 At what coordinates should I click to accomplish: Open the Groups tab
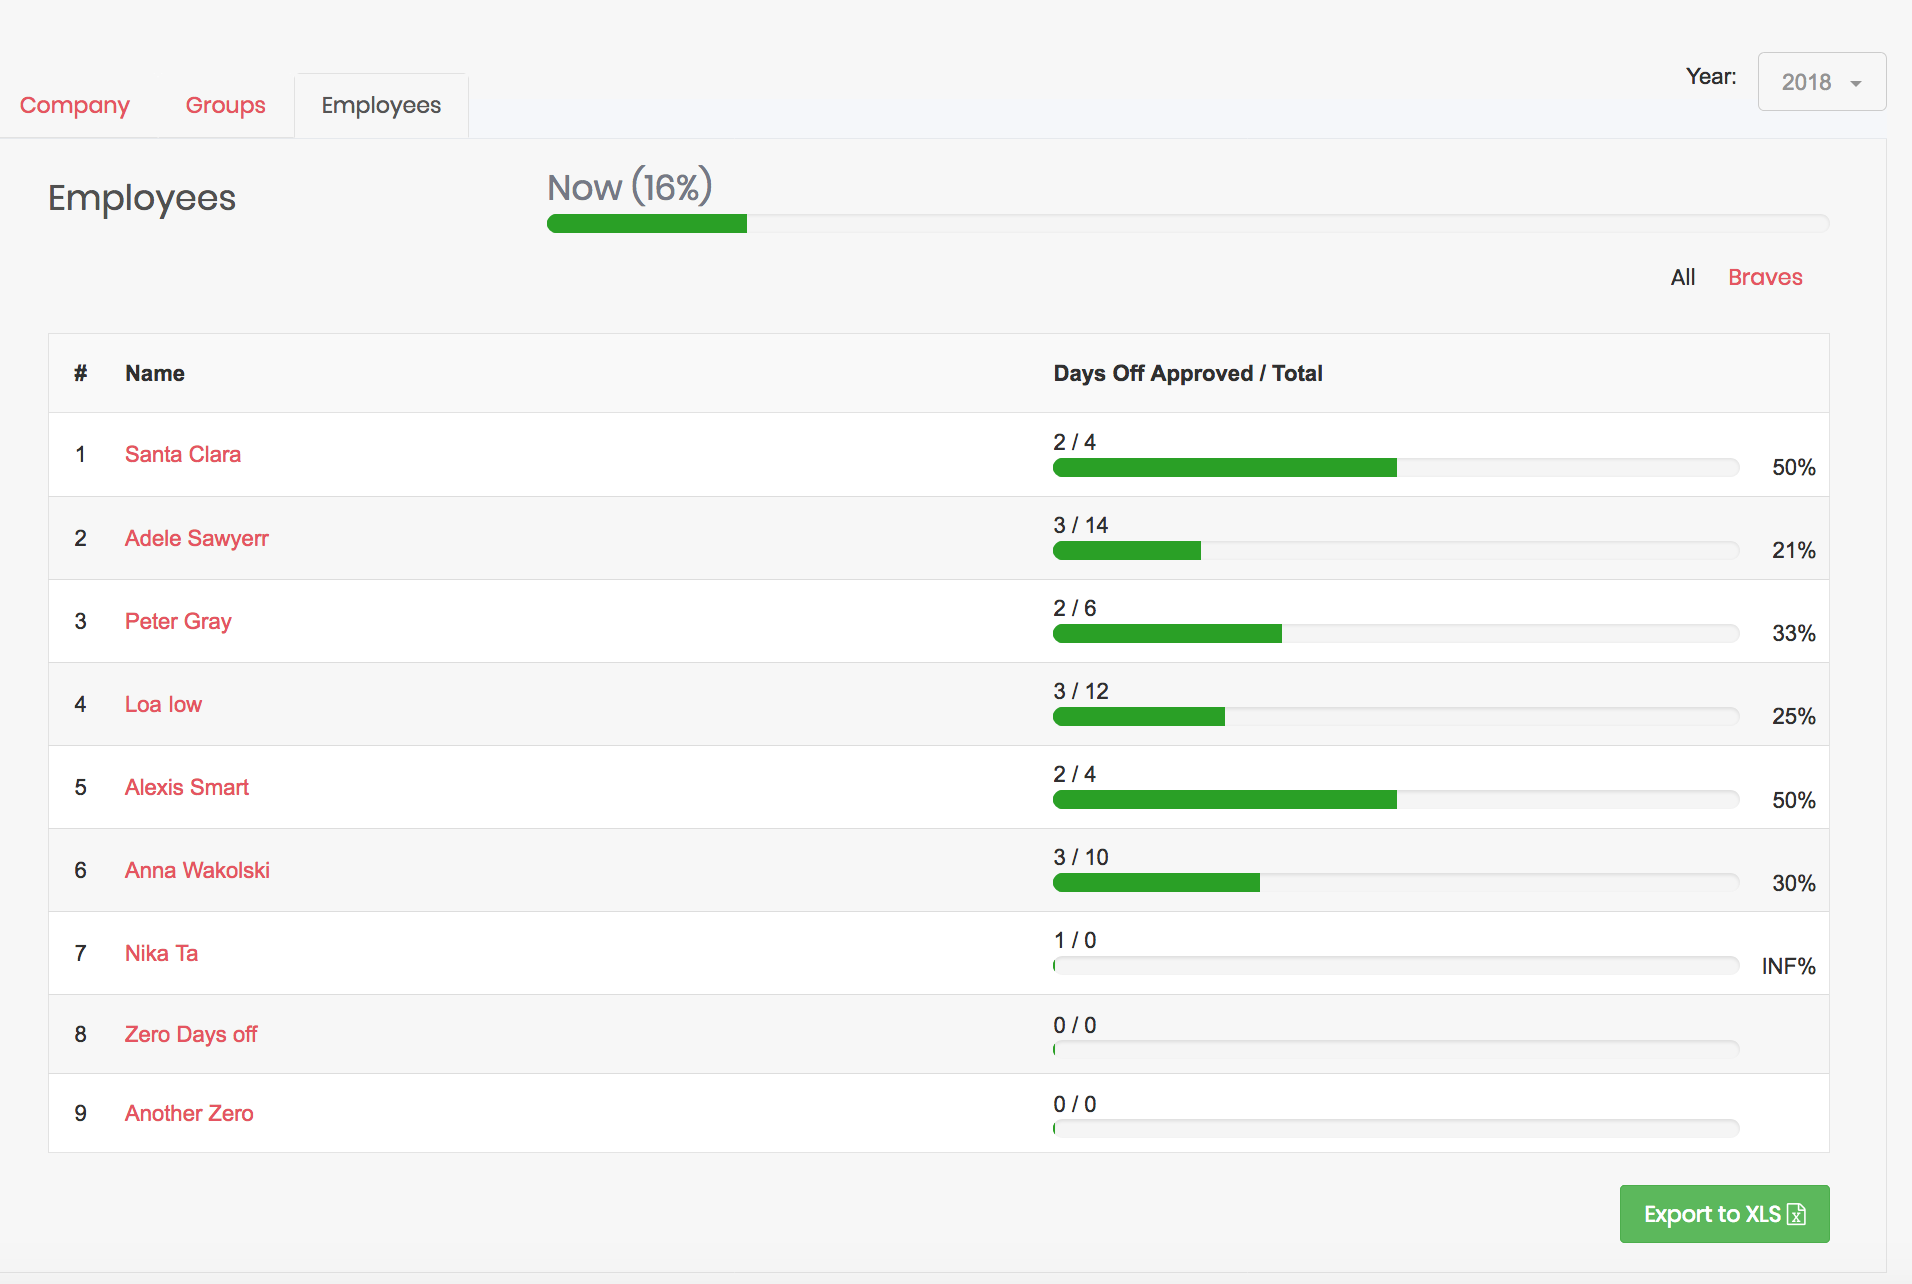pos(225,105)
